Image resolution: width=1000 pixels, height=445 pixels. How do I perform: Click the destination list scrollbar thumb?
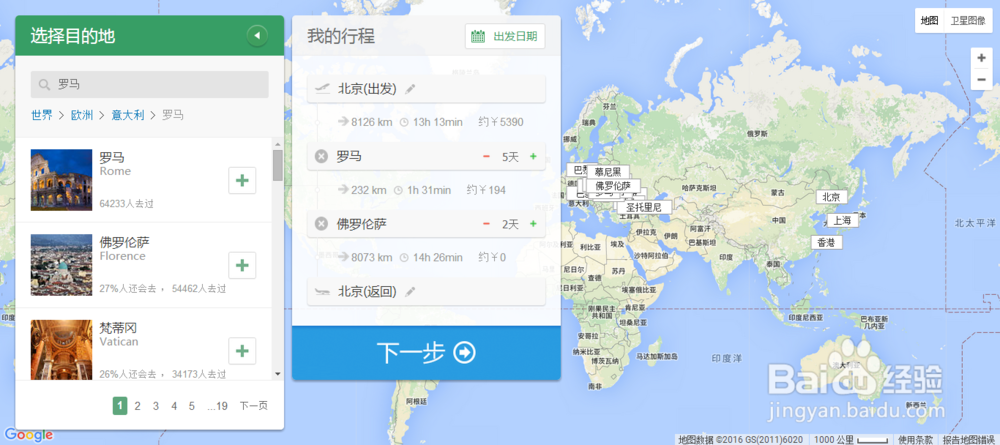click(x=277, y=166)
